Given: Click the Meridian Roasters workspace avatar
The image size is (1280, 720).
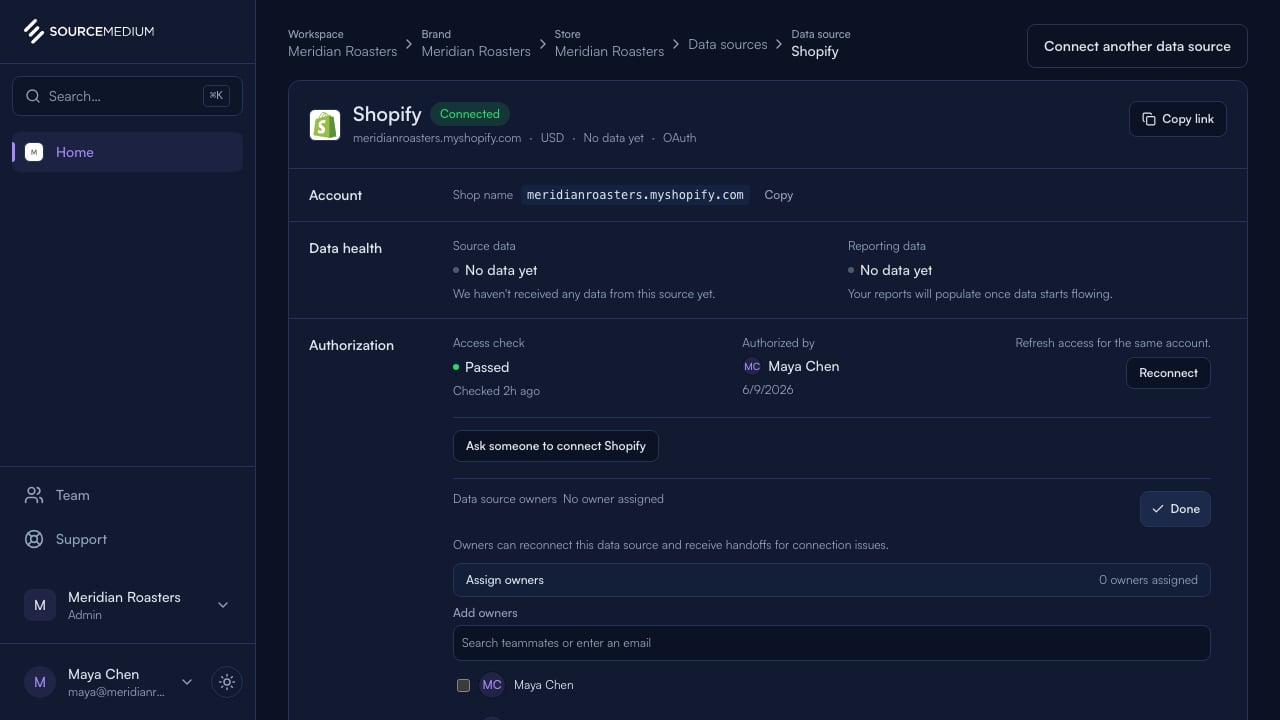Looking at the screenshot, I should [x=40, y=605].
